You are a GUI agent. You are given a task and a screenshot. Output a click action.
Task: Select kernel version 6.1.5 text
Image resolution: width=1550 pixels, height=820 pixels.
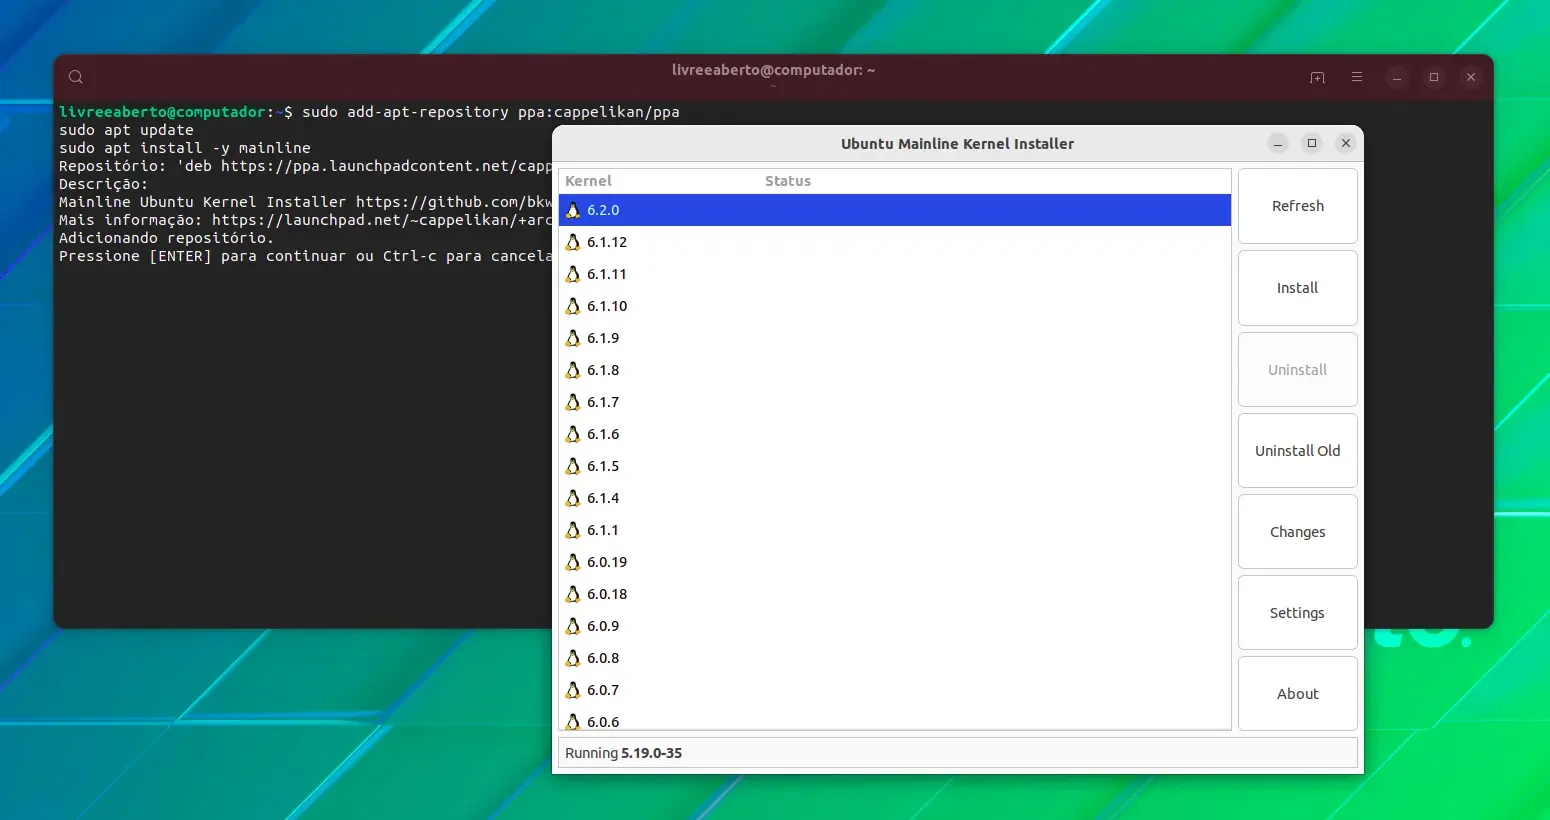(x=603, y=466)
